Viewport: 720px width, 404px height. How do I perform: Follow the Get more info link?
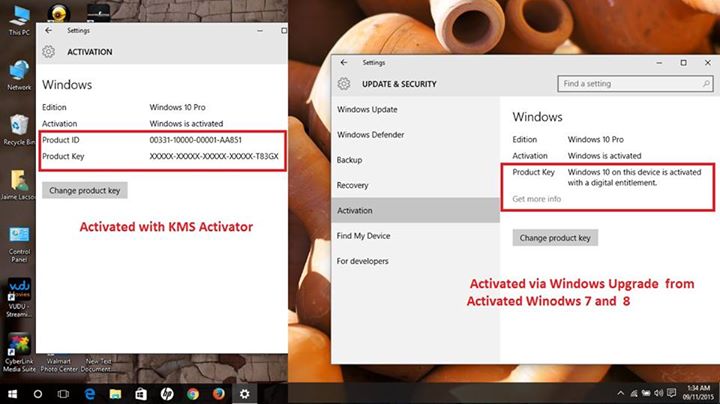coord(536,199)
